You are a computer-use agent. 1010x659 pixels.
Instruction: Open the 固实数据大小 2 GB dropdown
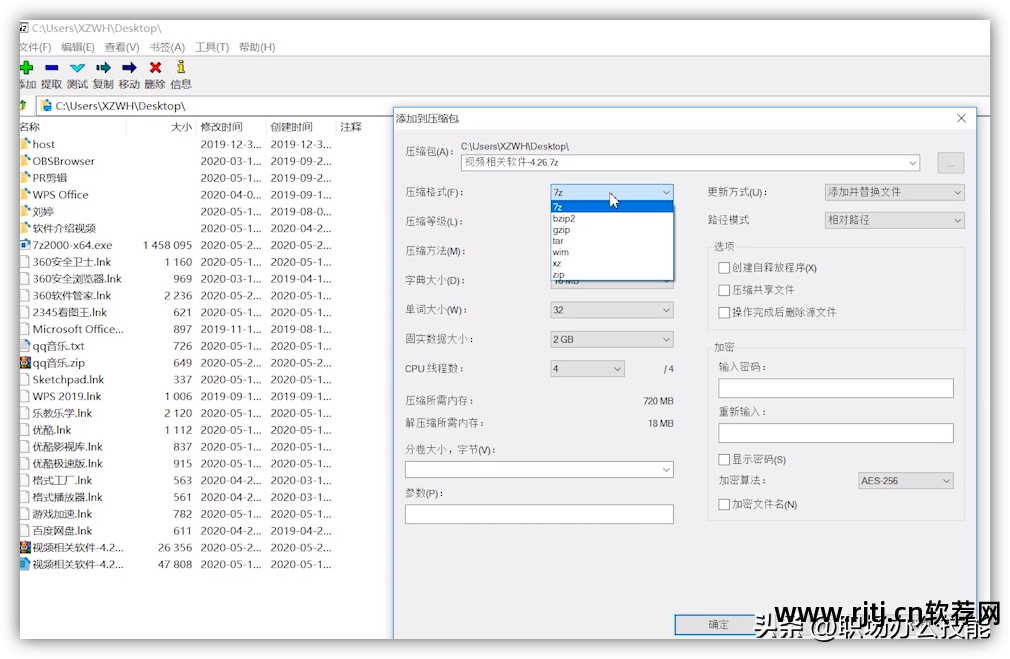coord(612,339)
